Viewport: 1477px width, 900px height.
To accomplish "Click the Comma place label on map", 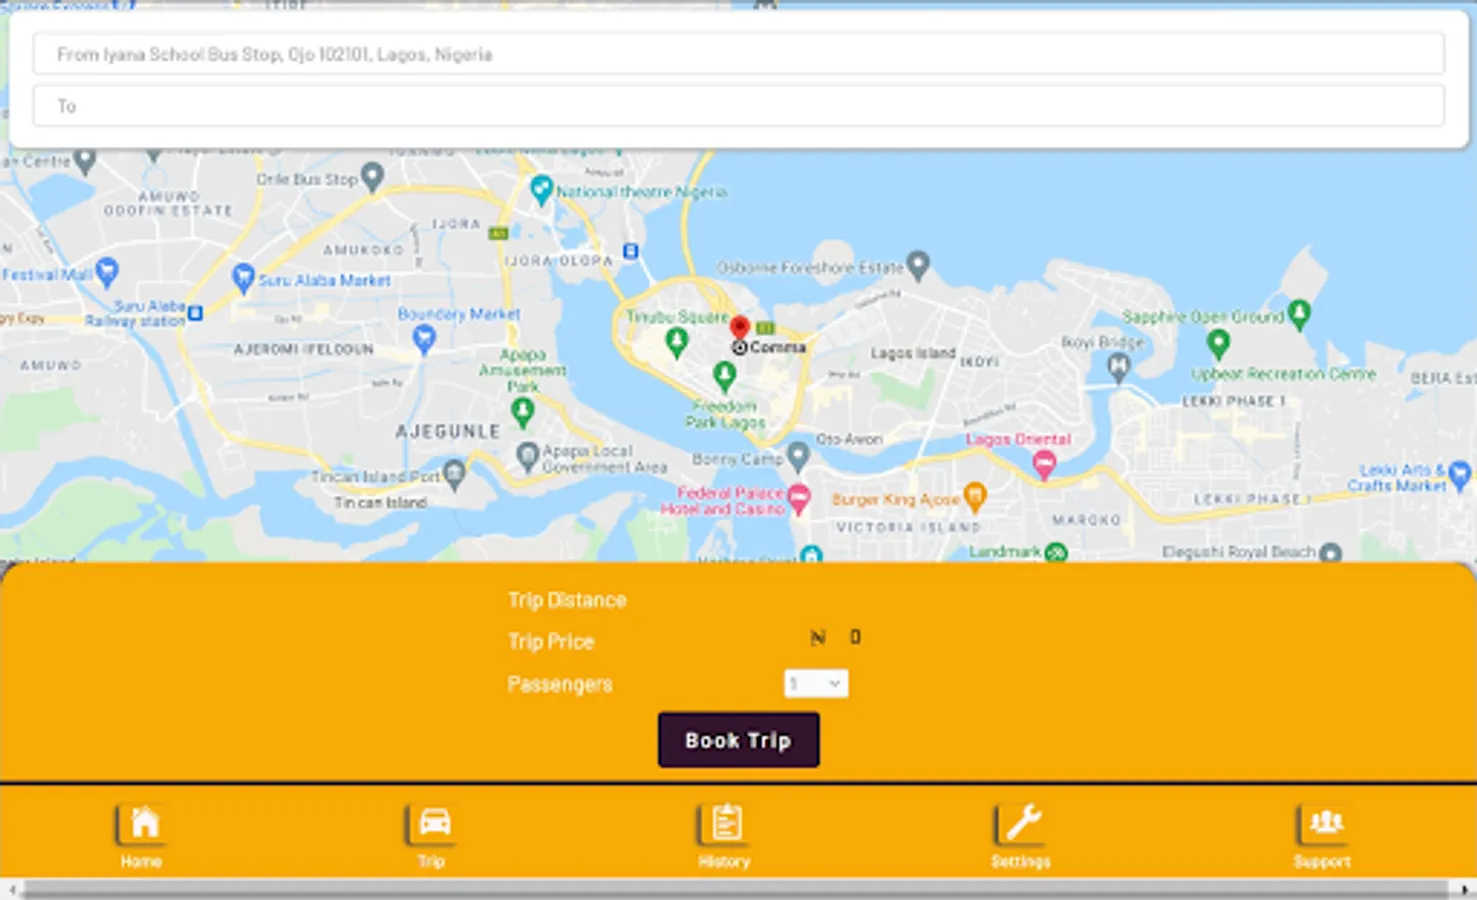I will coord(777,347).
